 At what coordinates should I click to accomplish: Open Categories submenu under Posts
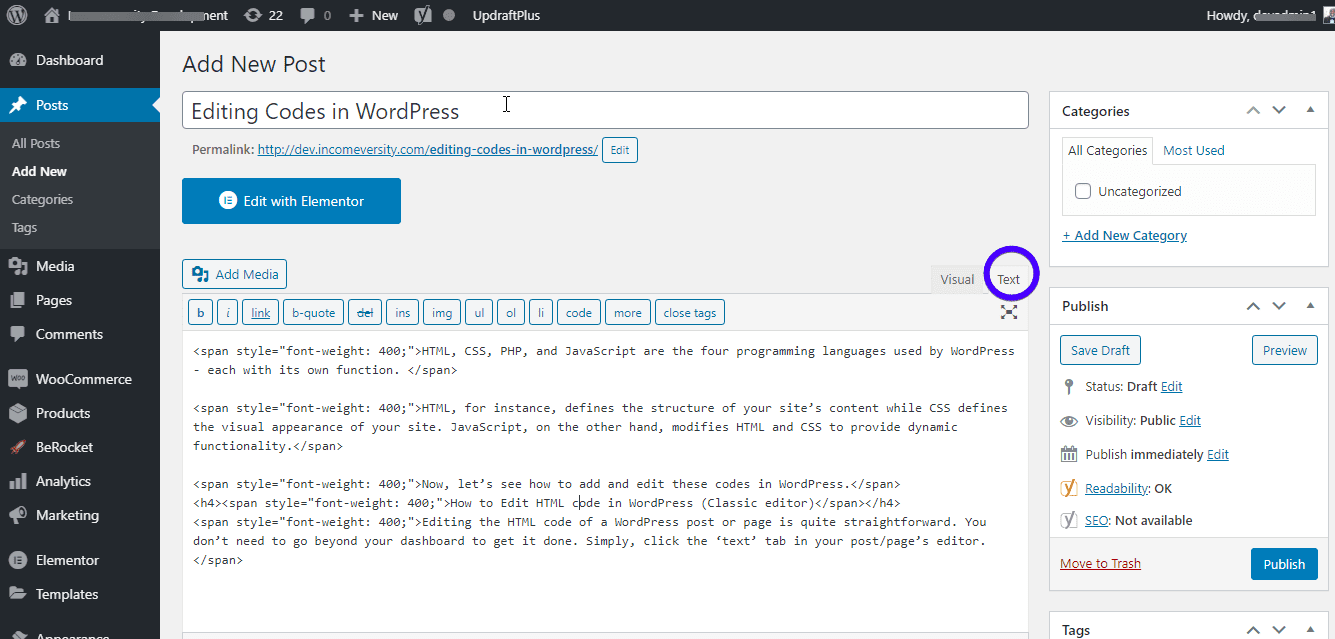[x=42, y=199]
